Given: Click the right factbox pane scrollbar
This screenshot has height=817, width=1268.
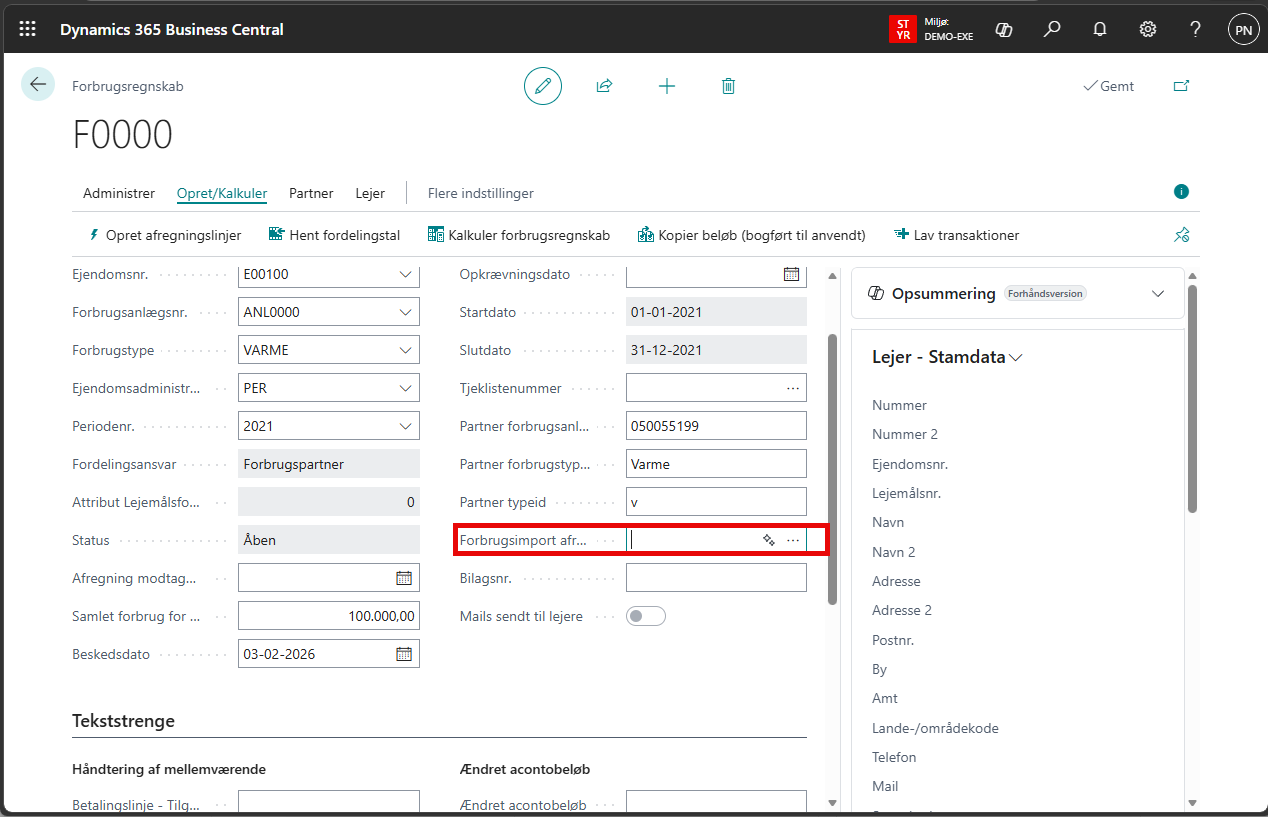Looking at the screenshot, I should pos(1192,400).
